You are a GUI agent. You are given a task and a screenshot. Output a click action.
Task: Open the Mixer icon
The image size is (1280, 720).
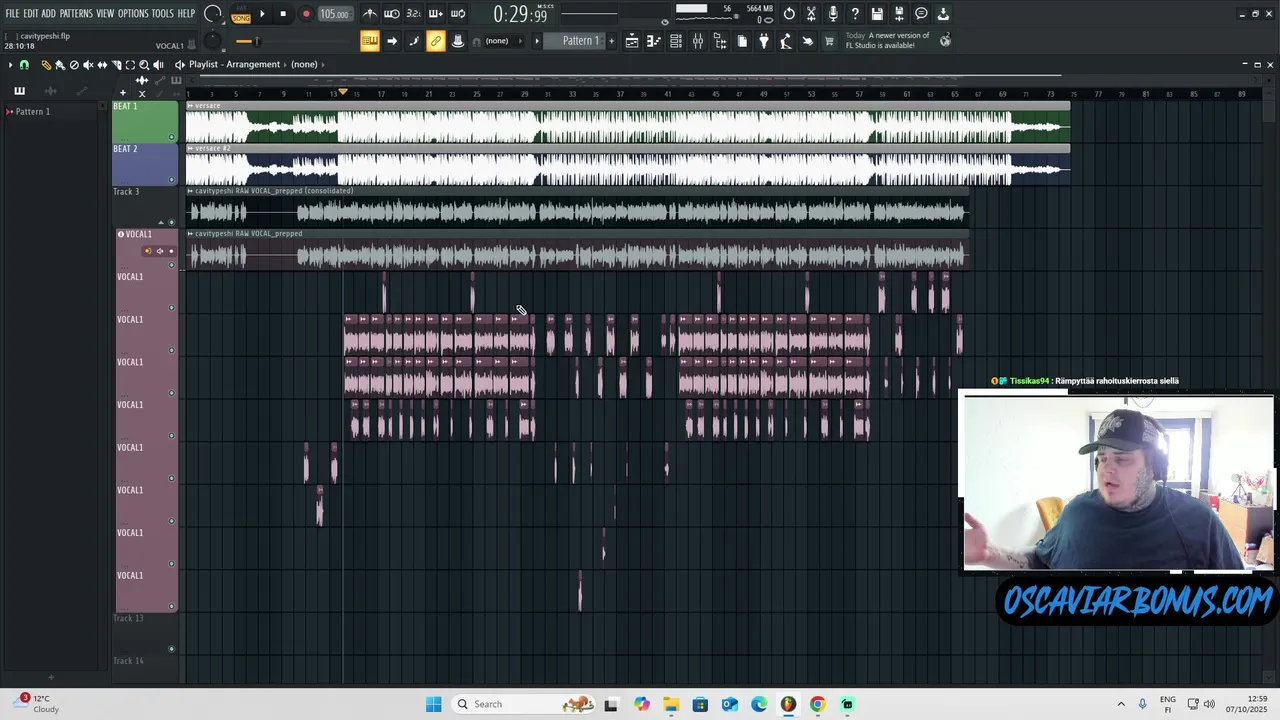pos(698,41)
